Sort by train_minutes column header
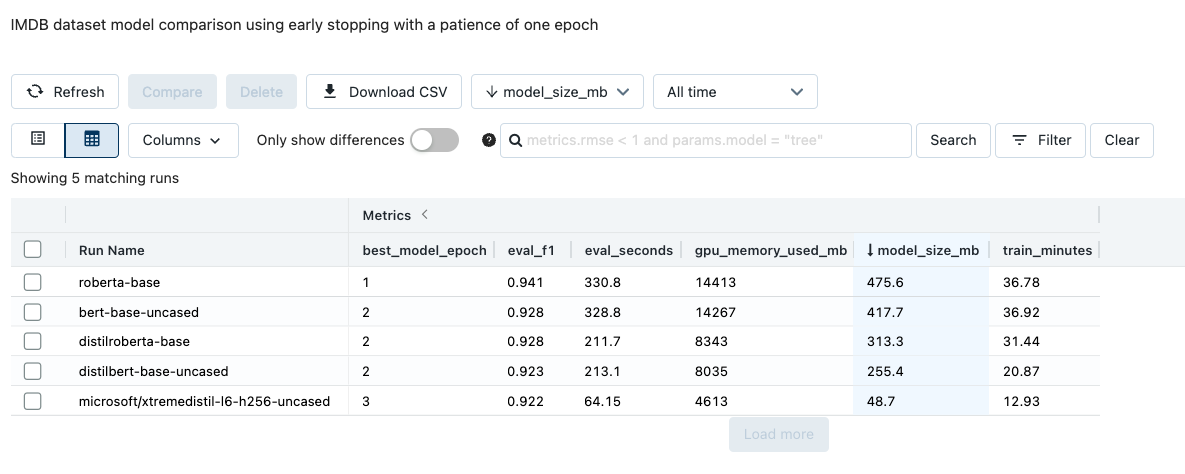1185x474 pixels. click(x=1047, y=250)
